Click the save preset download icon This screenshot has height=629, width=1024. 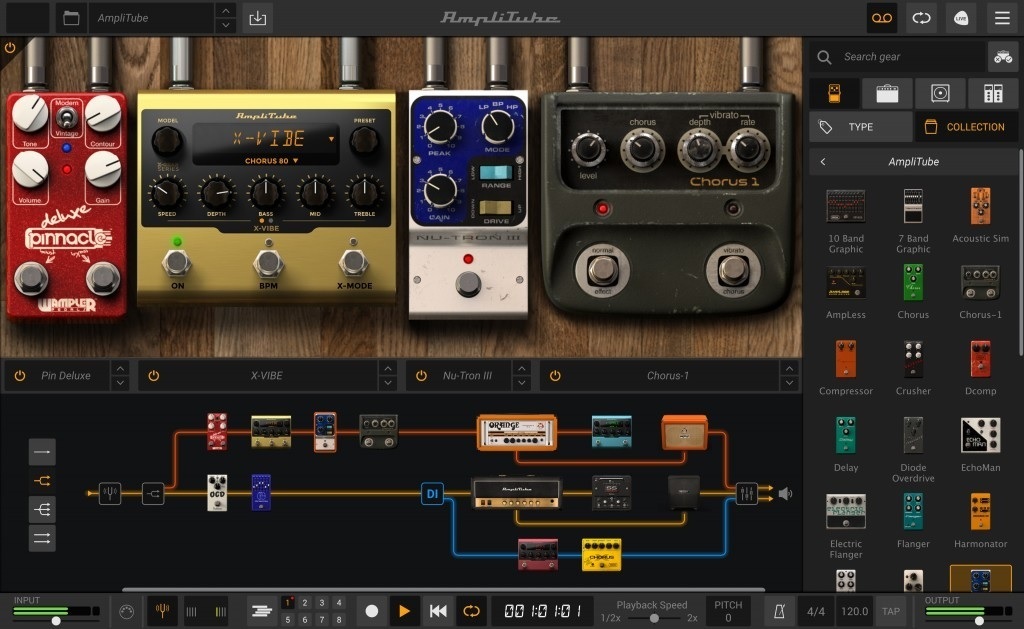pyautogui.click(x=257, y=18)
